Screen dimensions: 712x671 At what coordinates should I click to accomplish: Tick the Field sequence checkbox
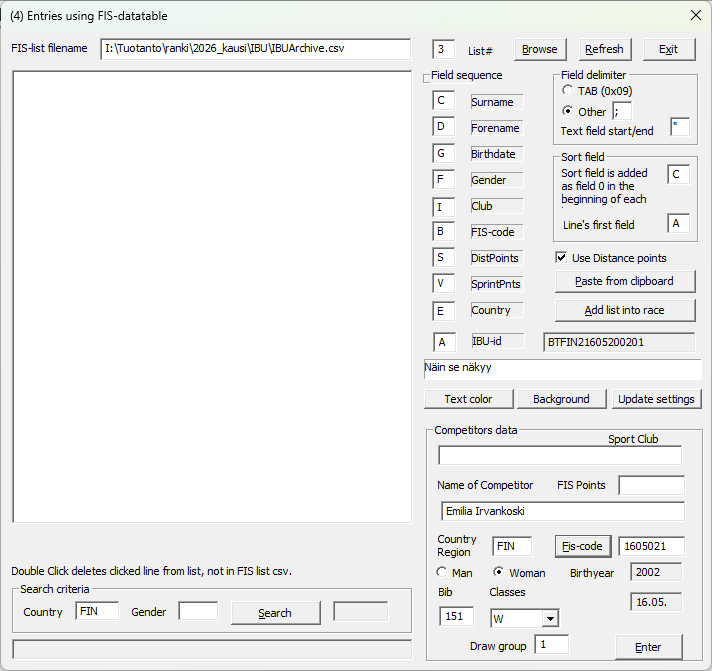click(x=427, y=77)
